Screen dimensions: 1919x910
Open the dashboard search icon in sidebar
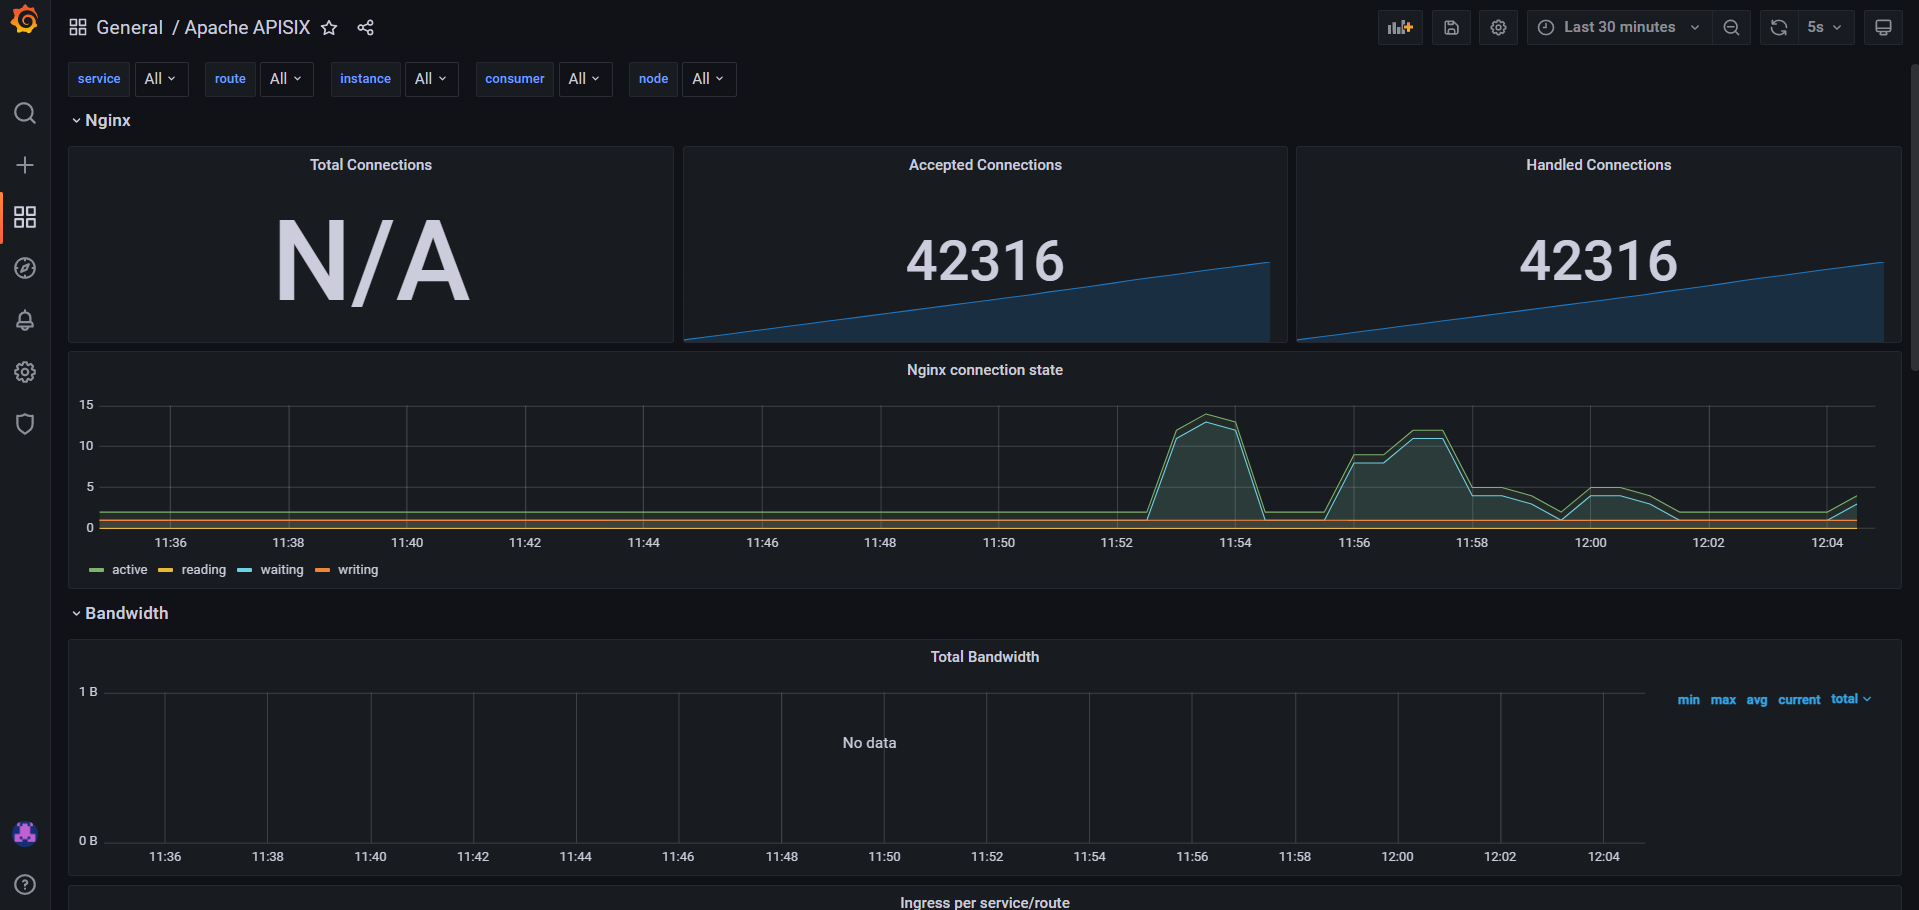tap(25, 113)
